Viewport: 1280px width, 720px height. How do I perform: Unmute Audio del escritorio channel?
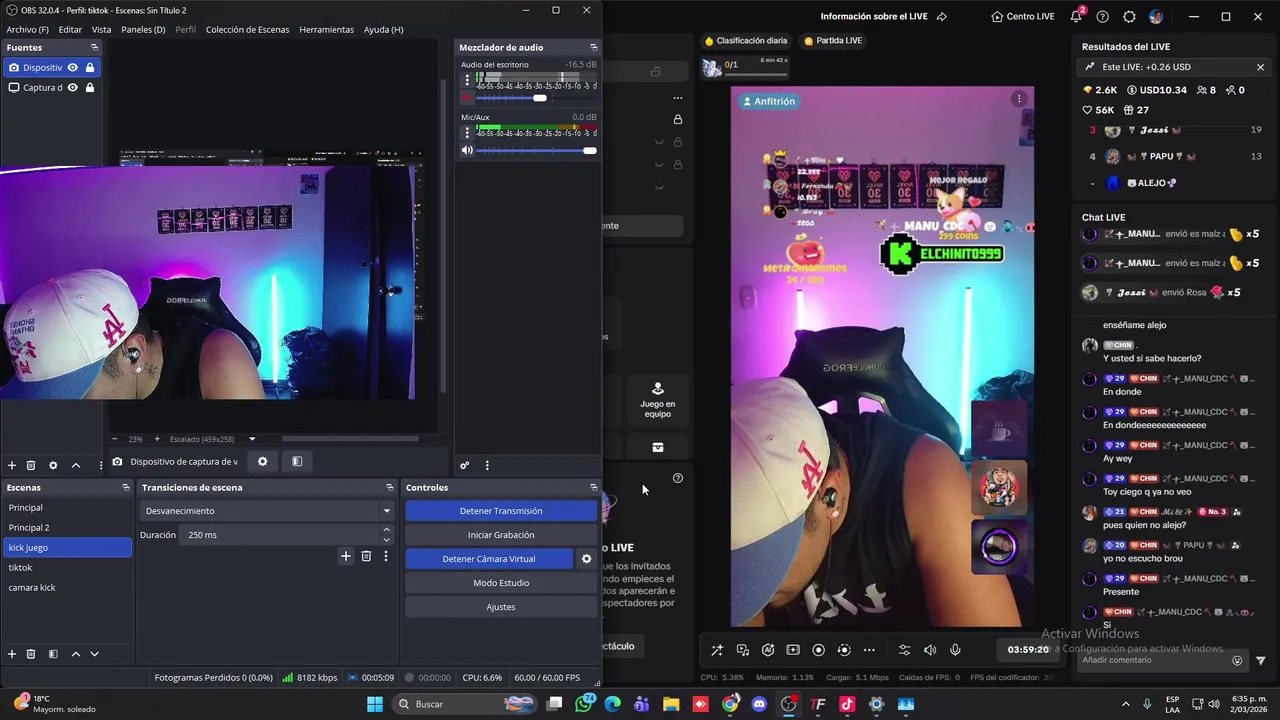pos(467,98)
